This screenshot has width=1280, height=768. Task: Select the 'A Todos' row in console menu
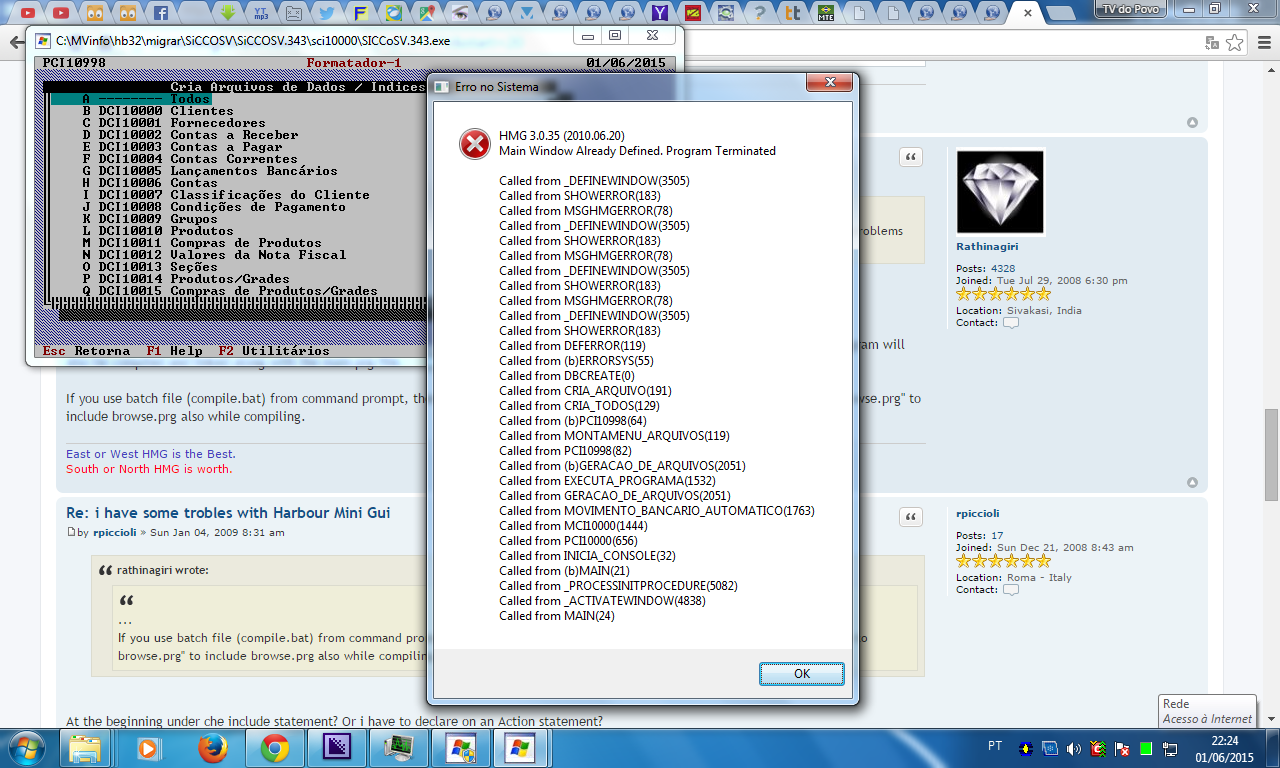131,99
